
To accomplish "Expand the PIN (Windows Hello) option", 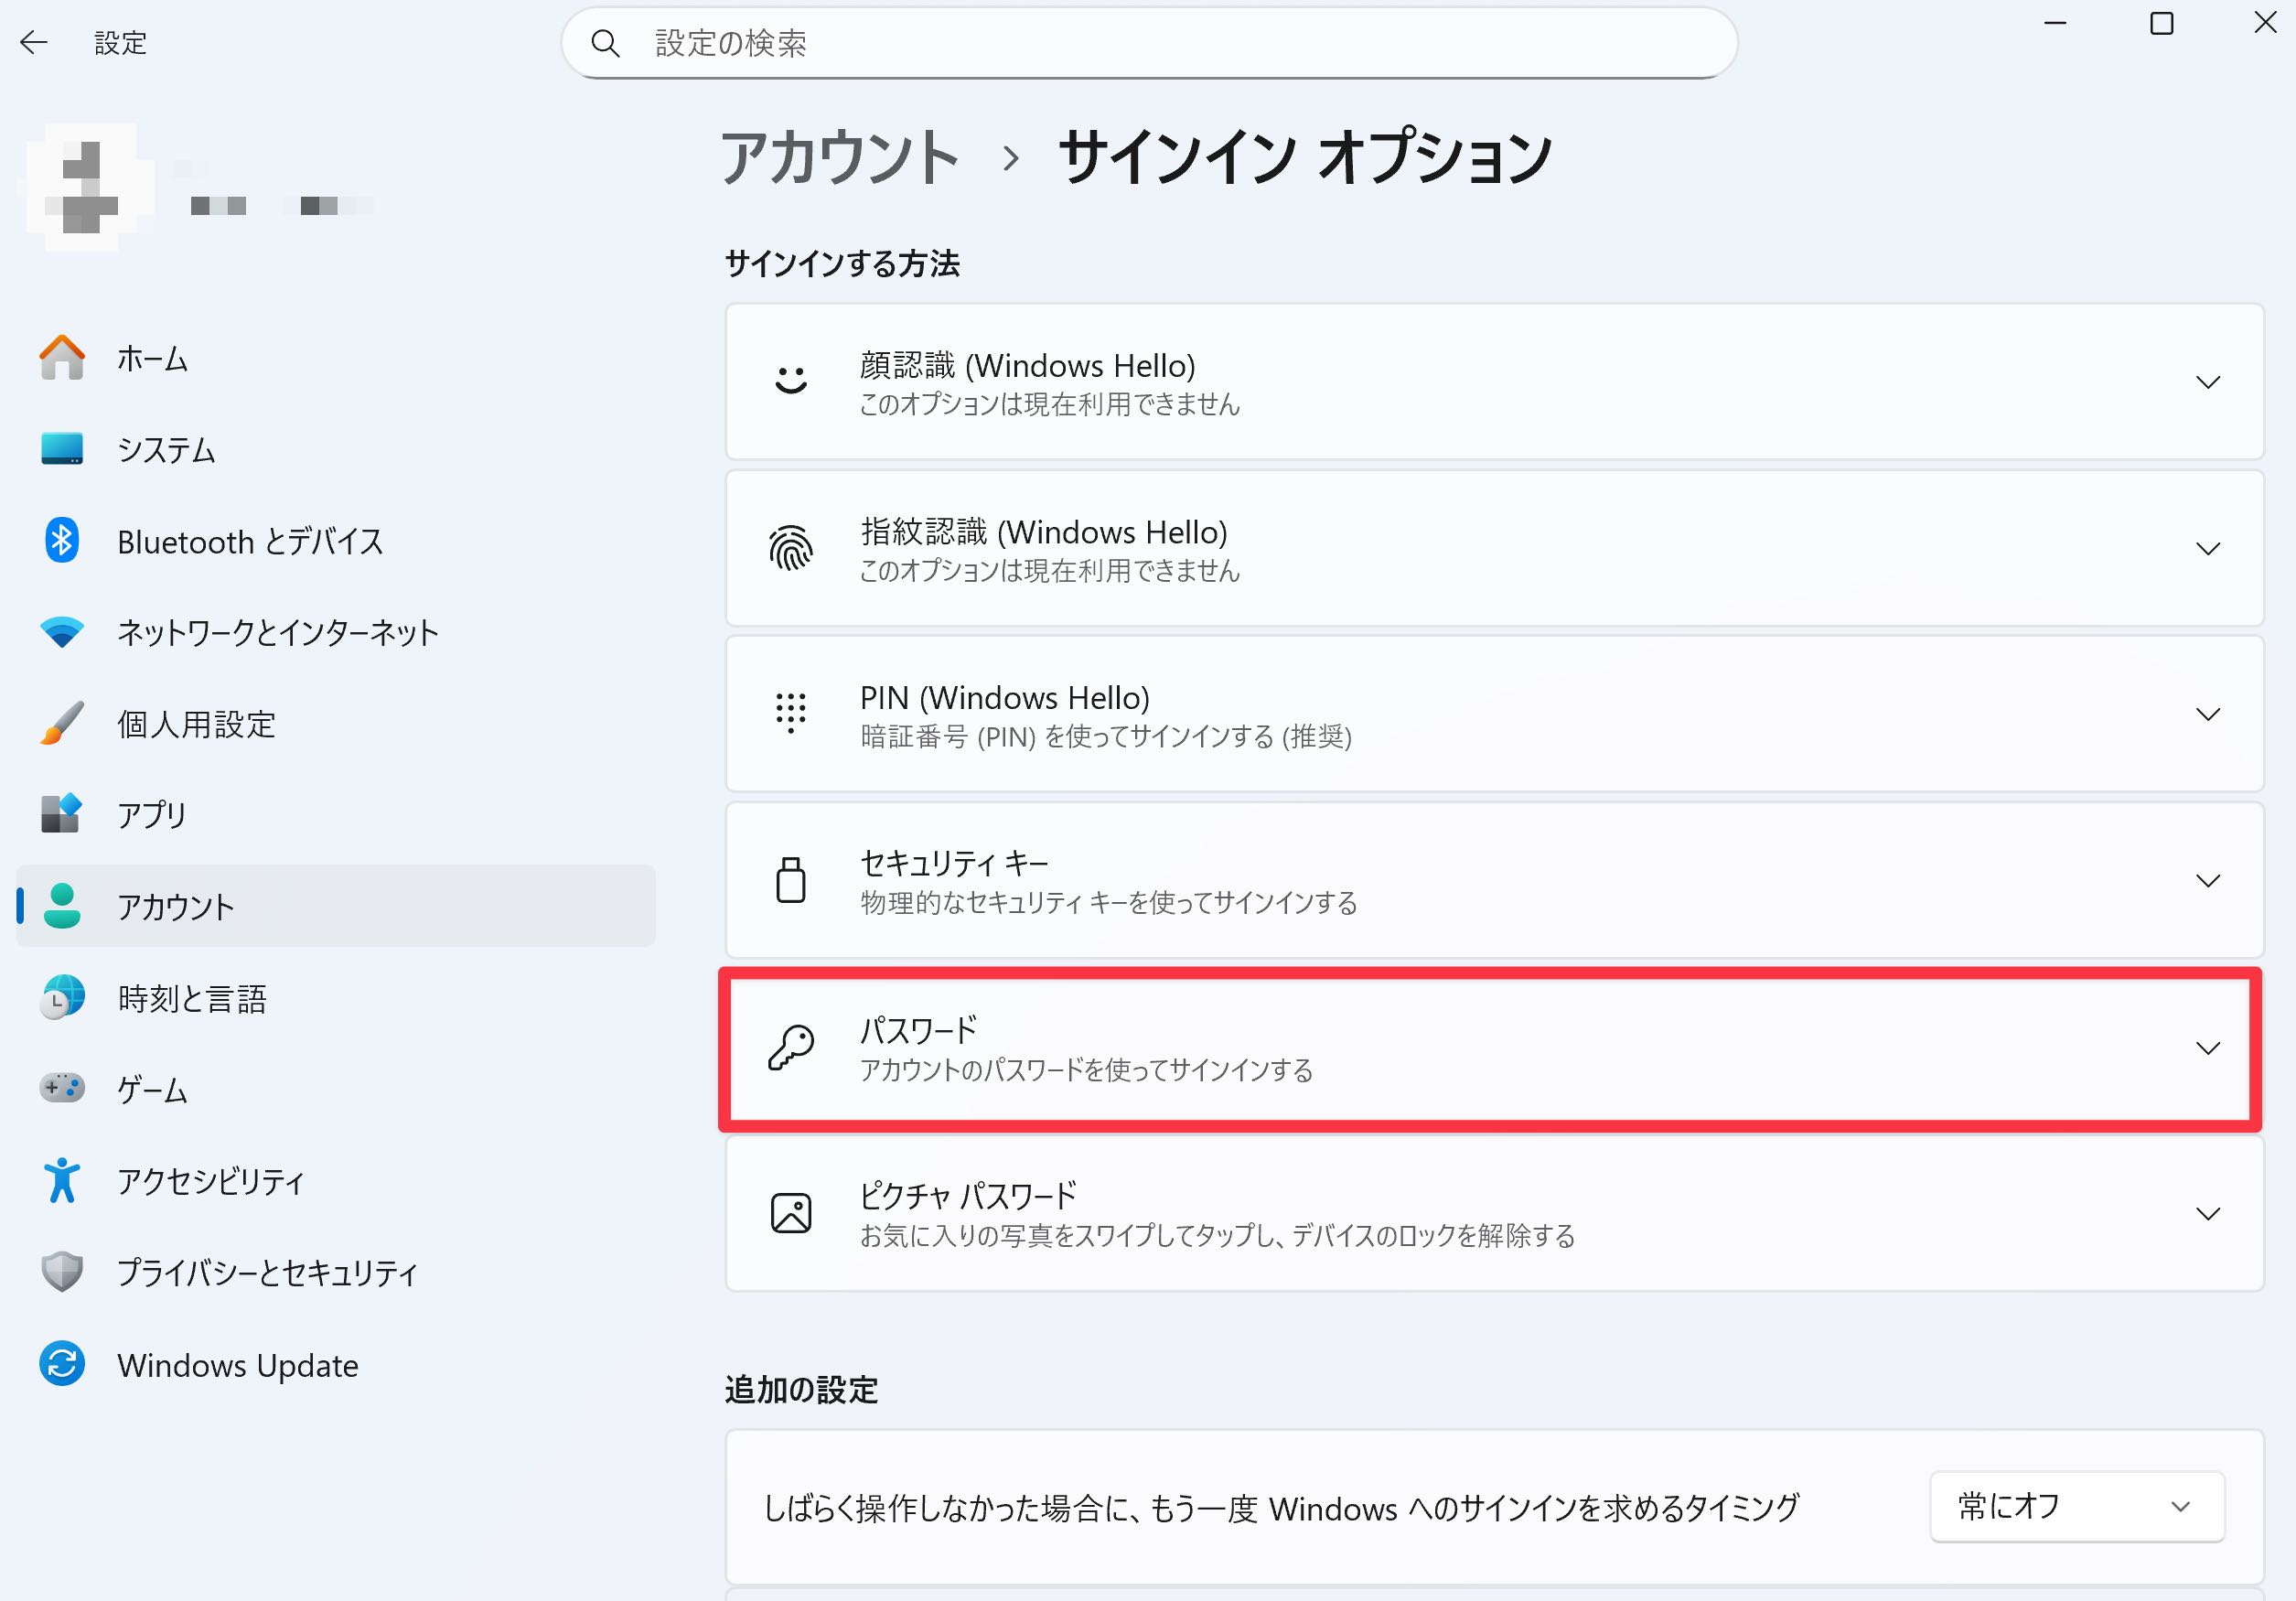I will pos(2207,714).
